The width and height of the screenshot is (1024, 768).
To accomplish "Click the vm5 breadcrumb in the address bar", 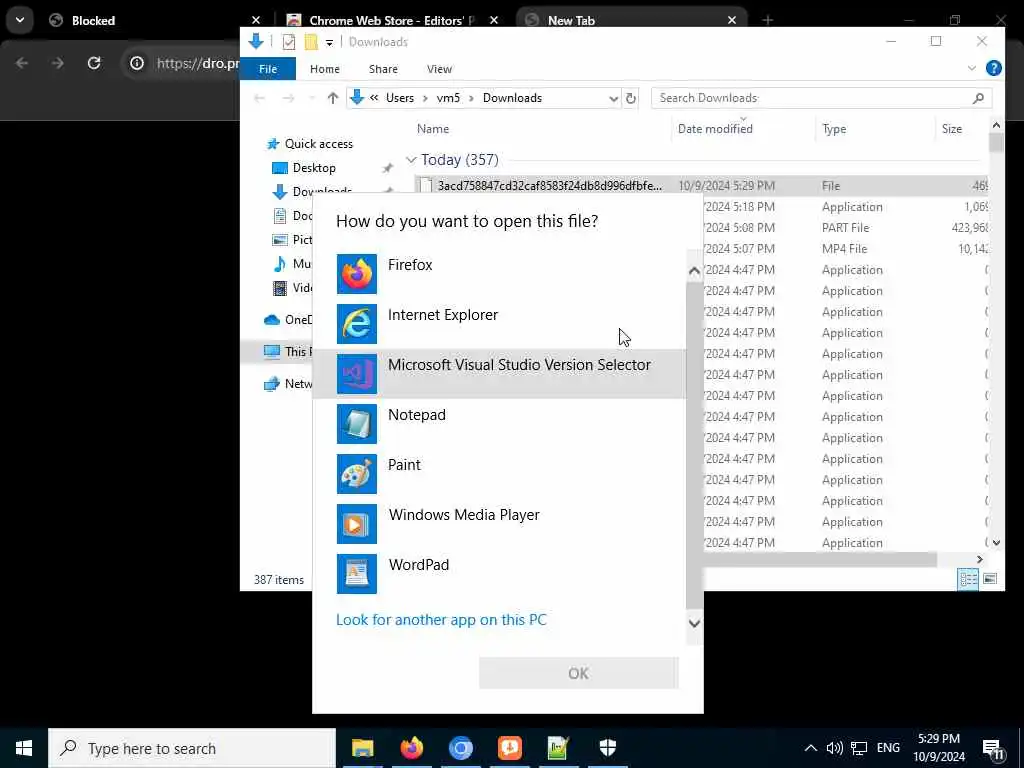I will [448, 98].
